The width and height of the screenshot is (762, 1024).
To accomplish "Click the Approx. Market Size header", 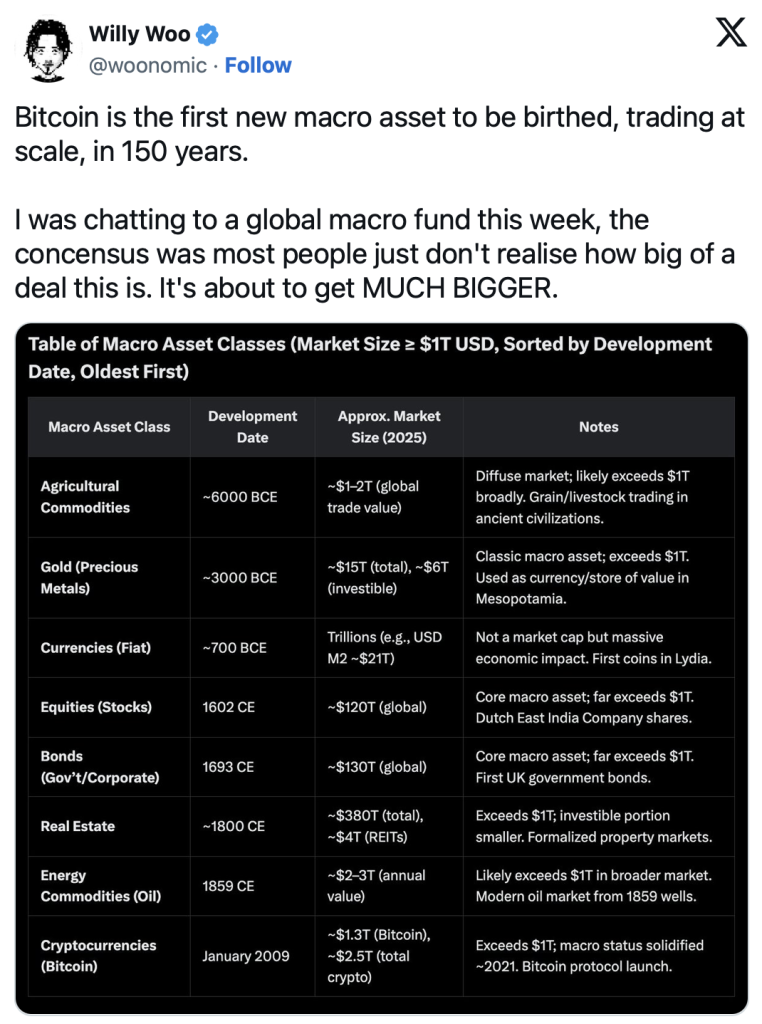I will [389, 426].
